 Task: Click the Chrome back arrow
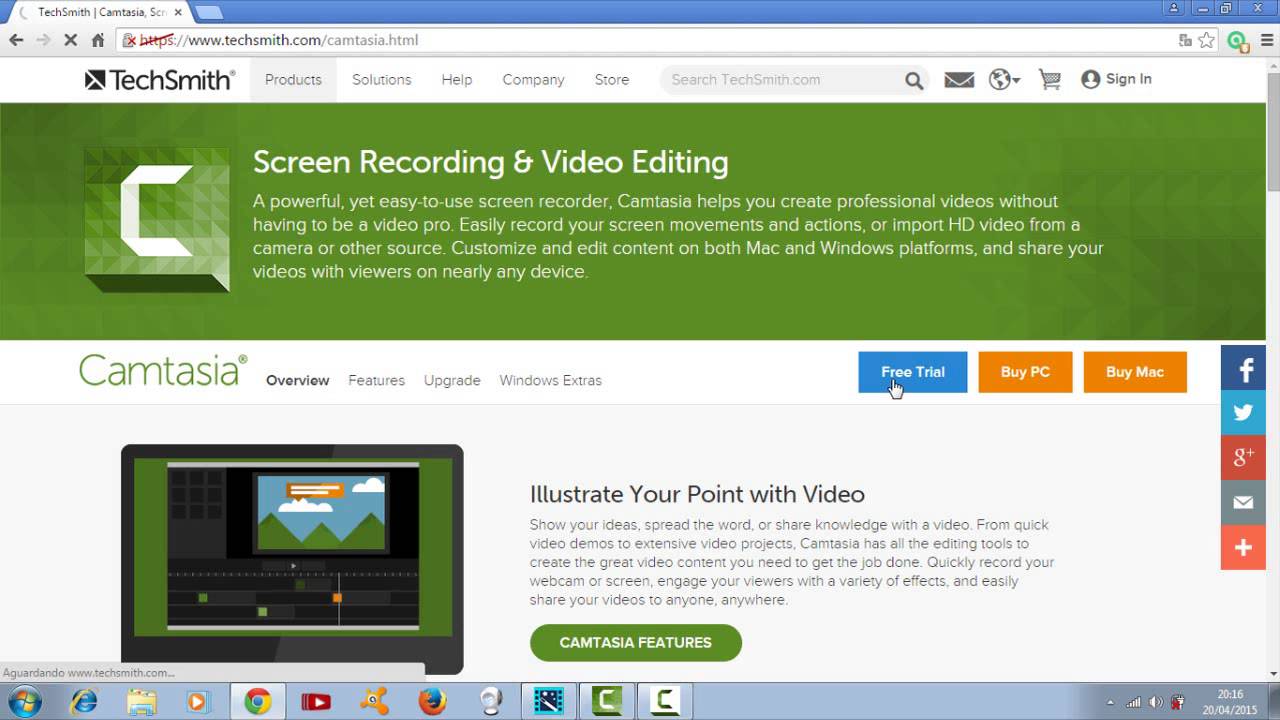tap(16, 40)
